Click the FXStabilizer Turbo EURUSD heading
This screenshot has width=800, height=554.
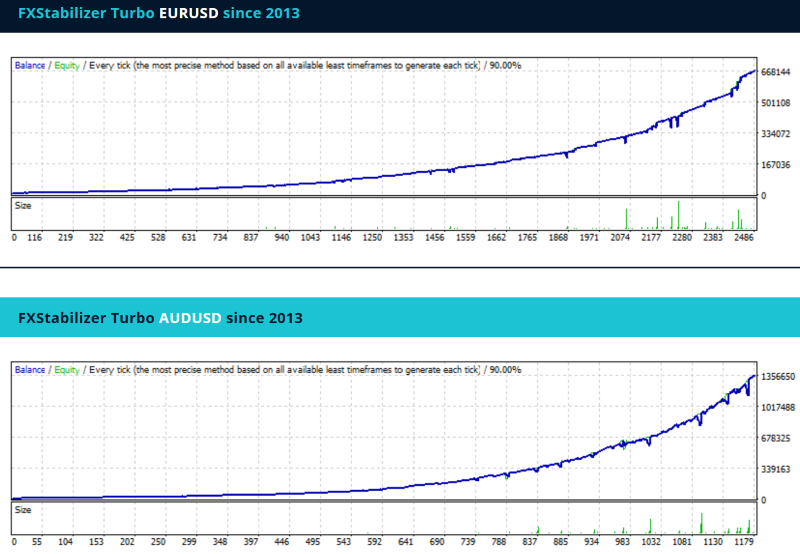click(158, 14)
